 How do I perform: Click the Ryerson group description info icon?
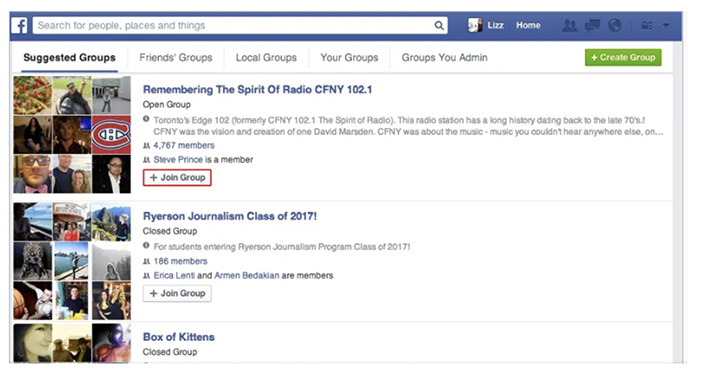pyautogui.click(x=146, y=246)
